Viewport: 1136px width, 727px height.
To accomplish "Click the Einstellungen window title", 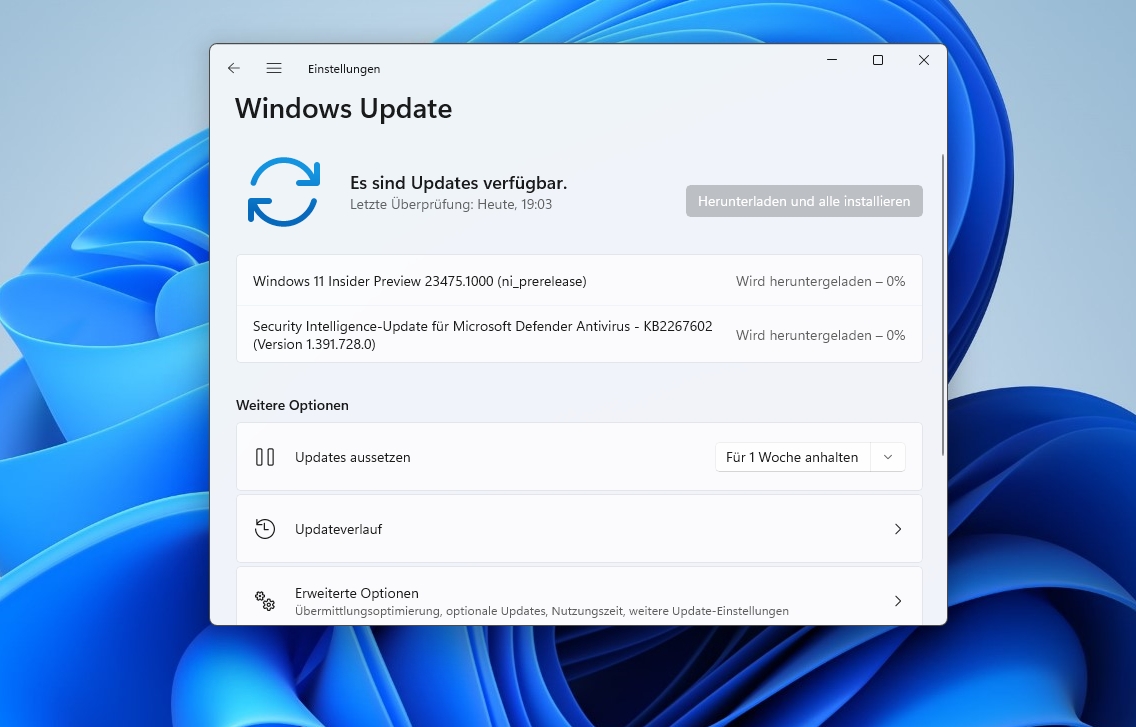I will tap(344, 69).
